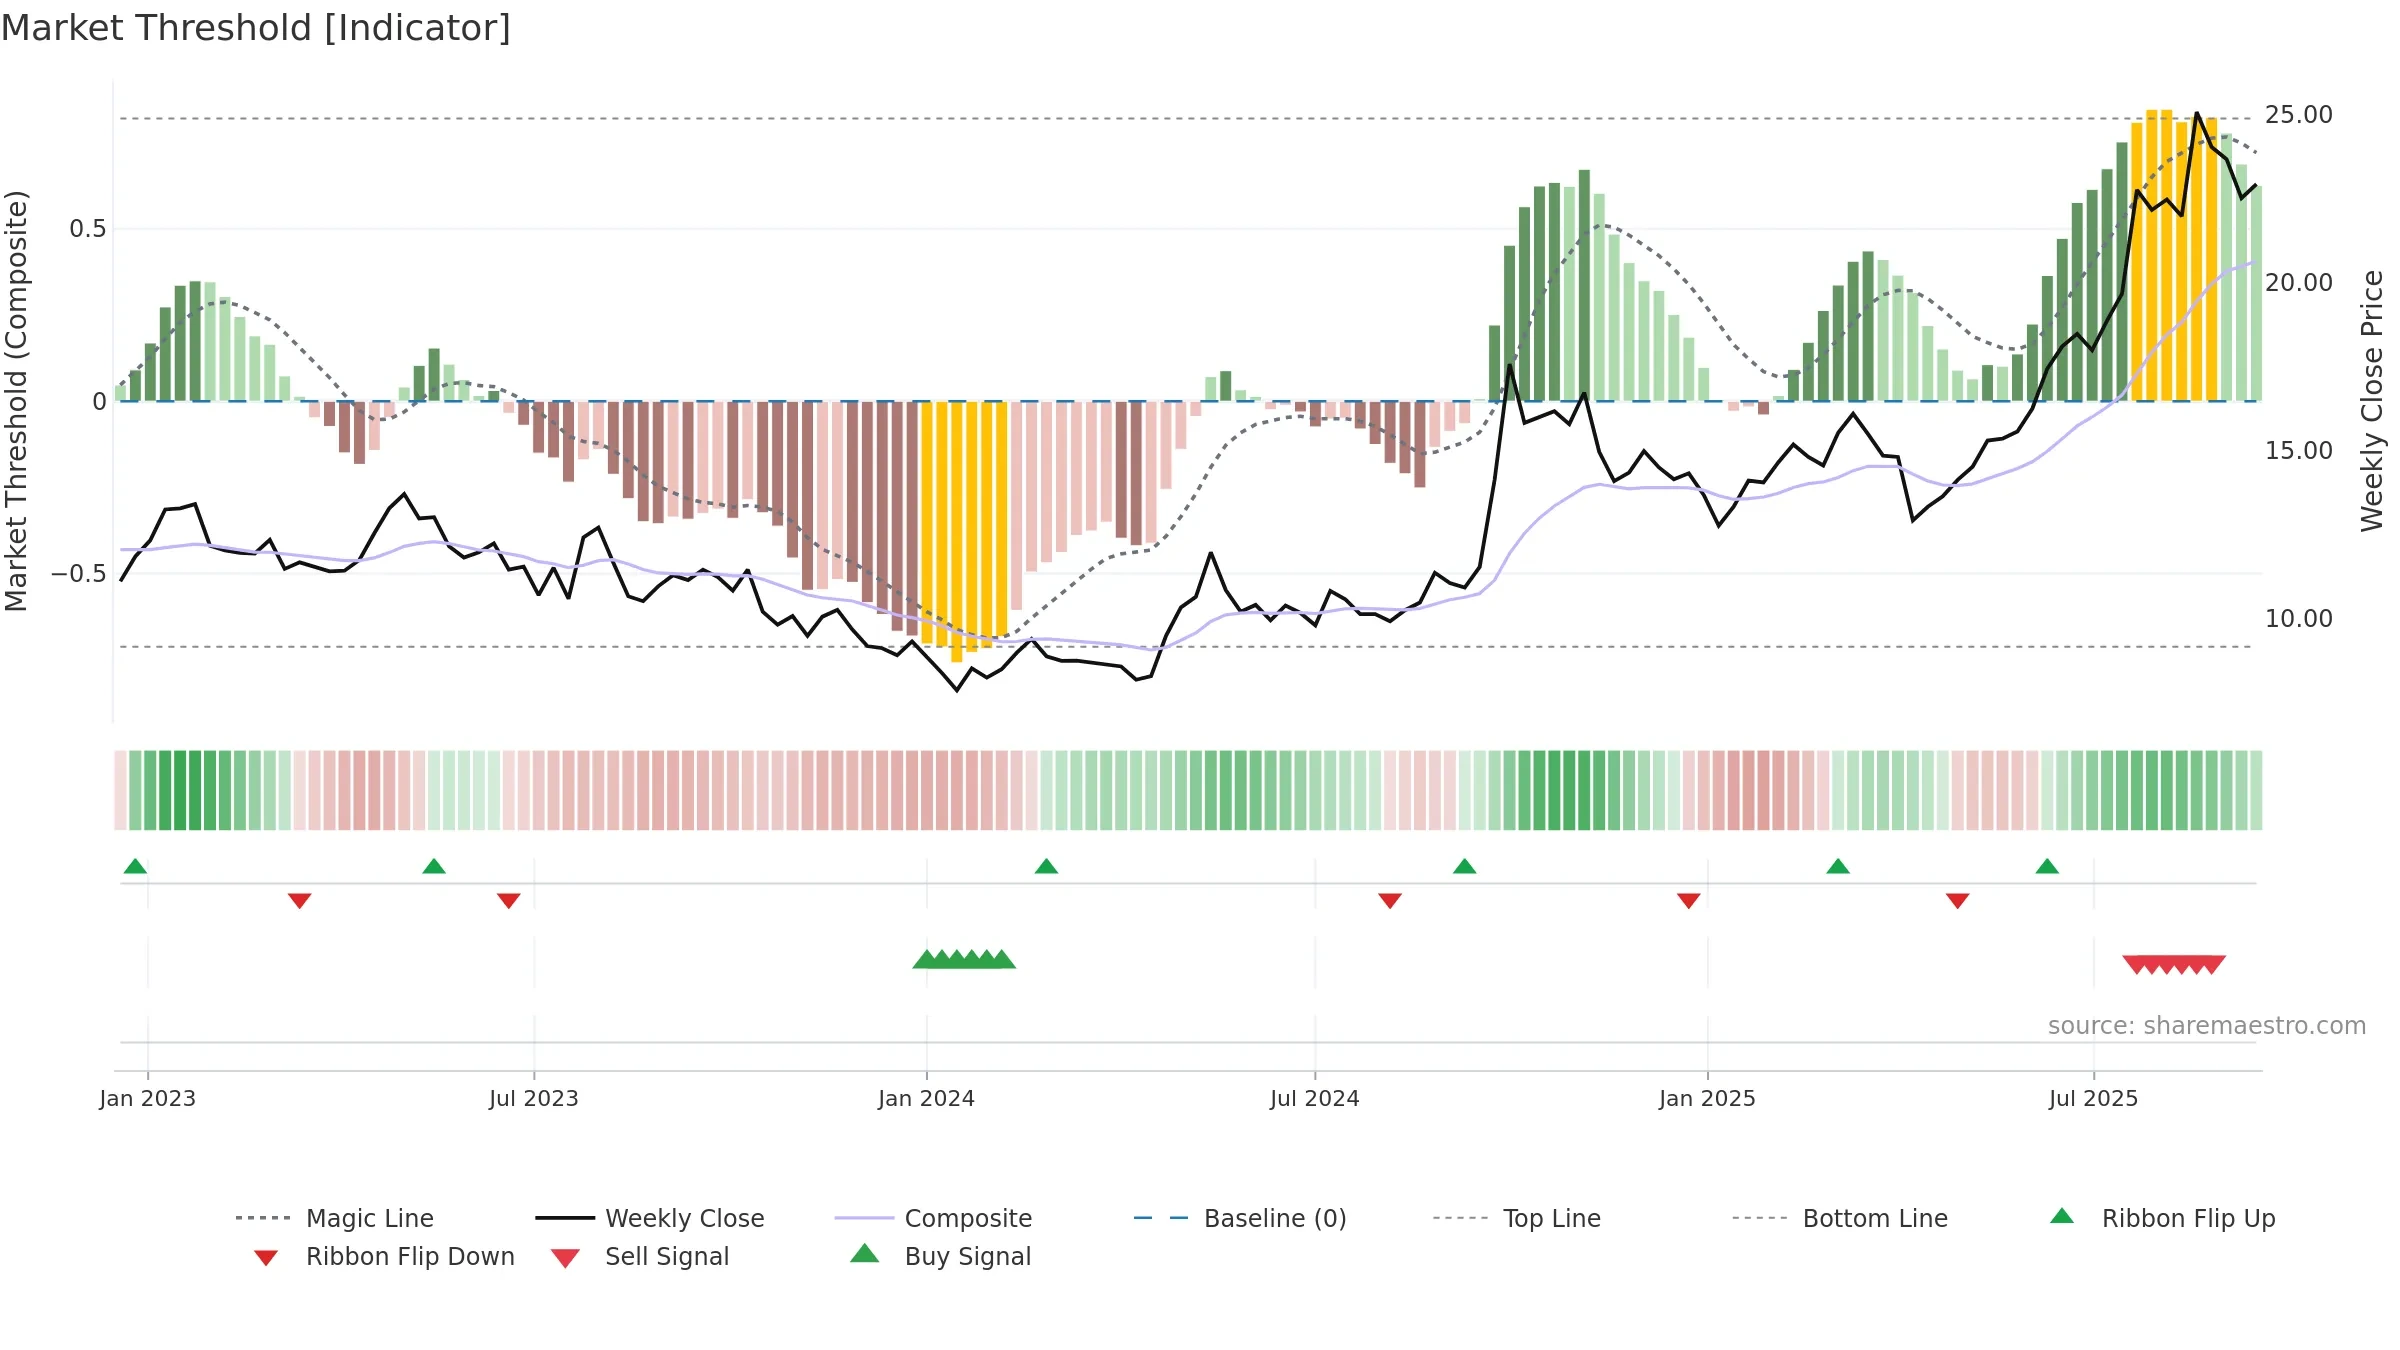Click the 25.00 price axis value
The image size is (2400, 1350).
coord(2299,115)
